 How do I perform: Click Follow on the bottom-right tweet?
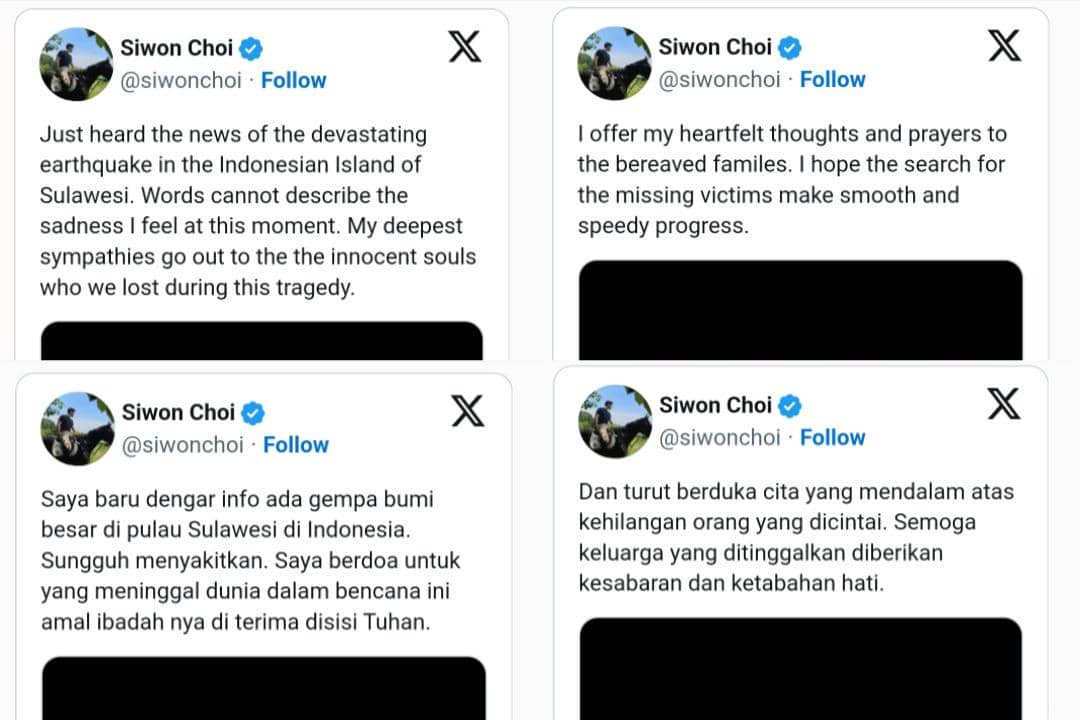(833, 437)
